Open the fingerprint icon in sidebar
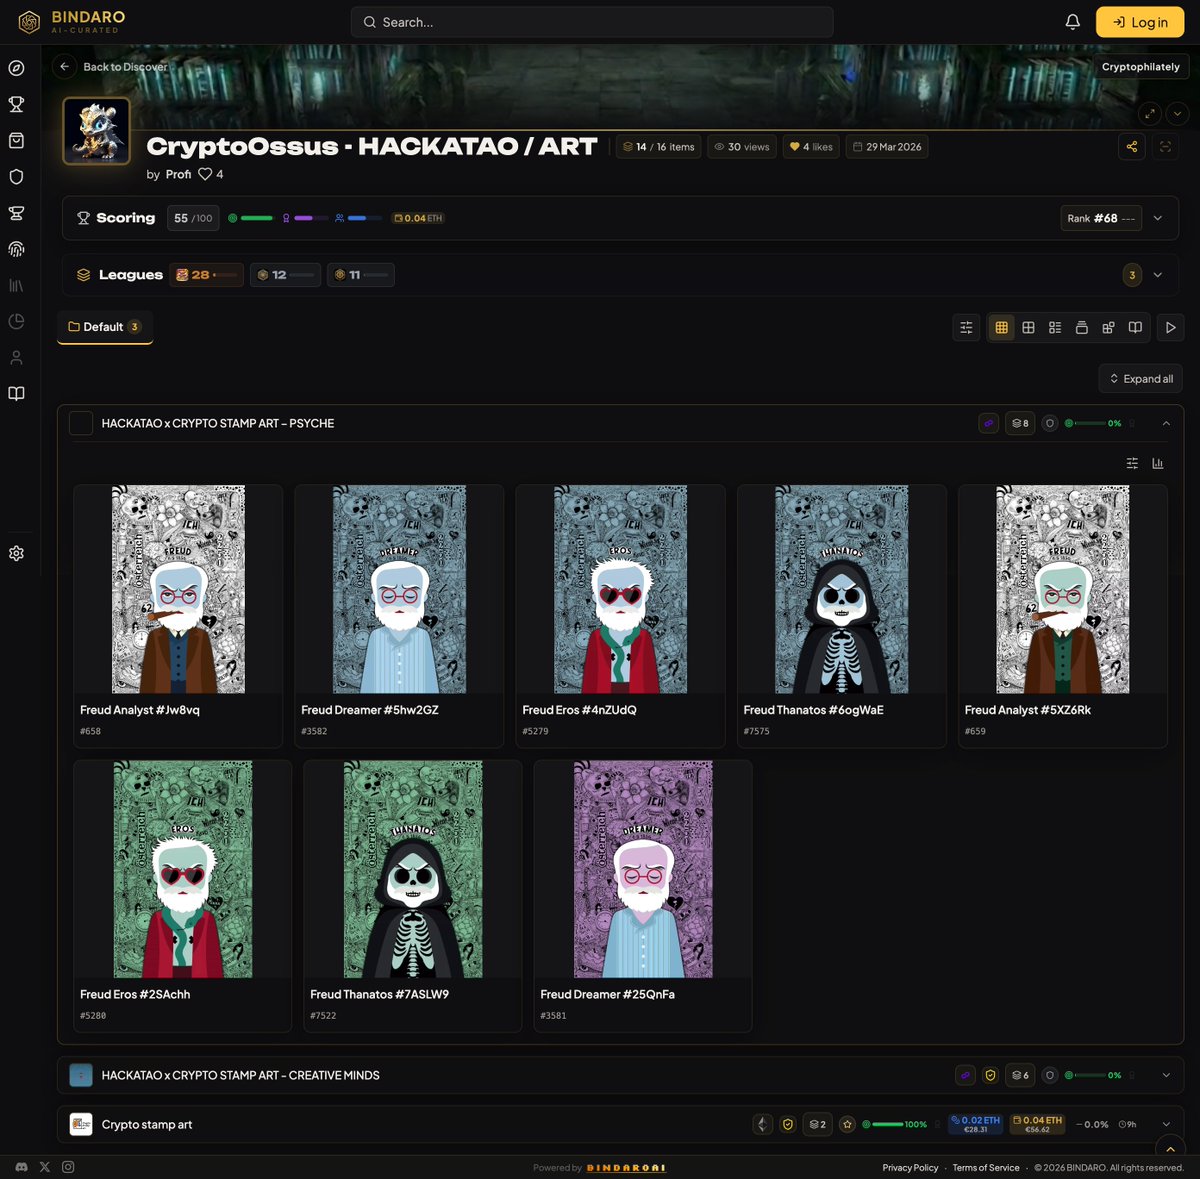The image size is (1200, 1179). [x=16, y=249]
